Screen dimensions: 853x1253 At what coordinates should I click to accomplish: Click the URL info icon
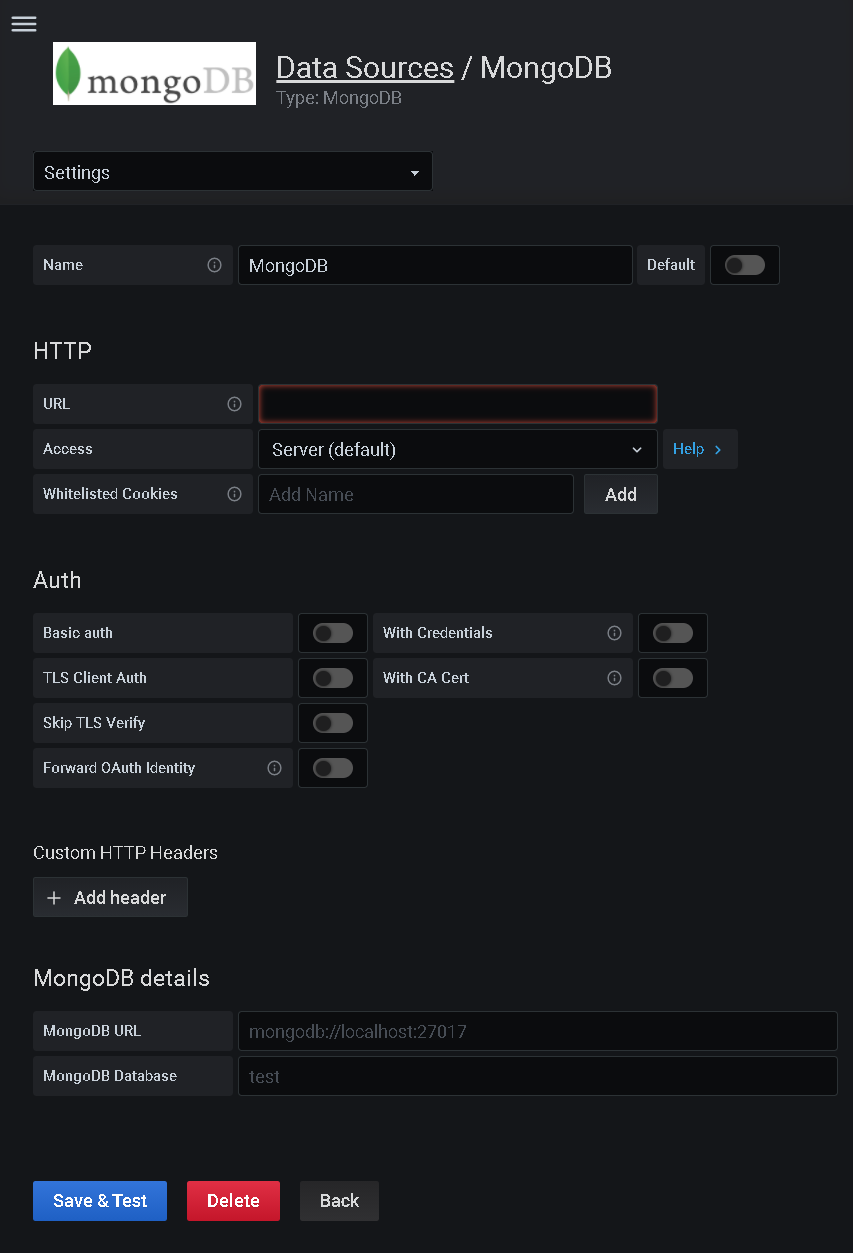pos(234,404)
